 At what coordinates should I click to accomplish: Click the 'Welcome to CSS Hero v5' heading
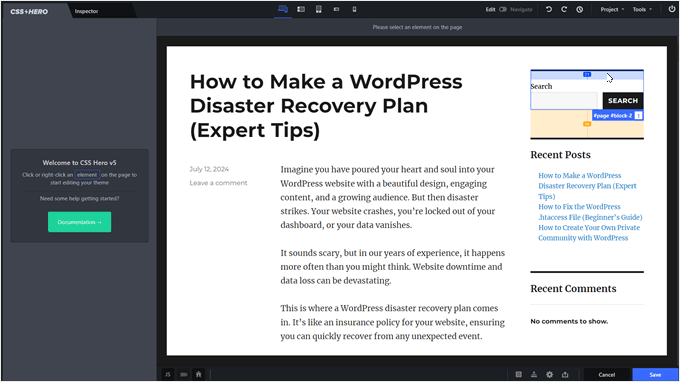(x=79, y=163)
